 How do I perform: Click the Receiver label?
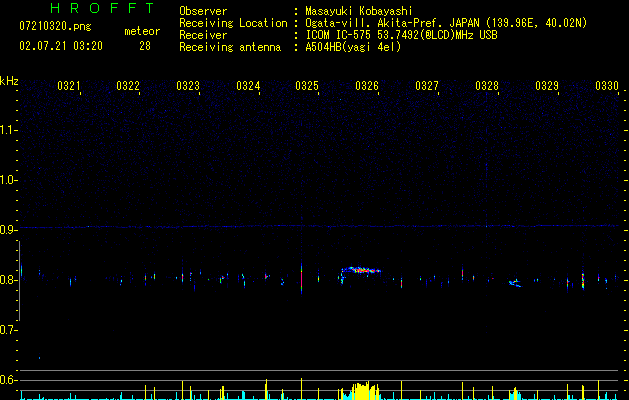pos(203,35)
